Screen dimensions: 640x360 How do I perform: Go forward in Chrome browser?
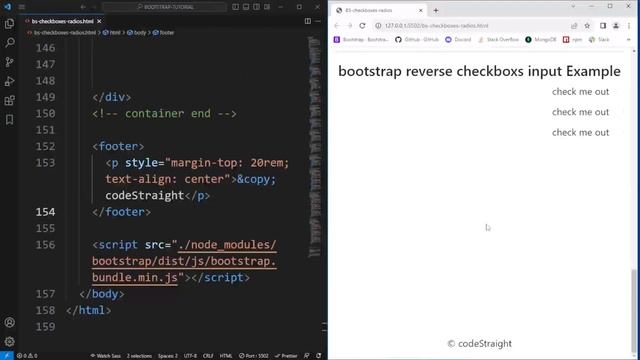(x=349, y=25)
